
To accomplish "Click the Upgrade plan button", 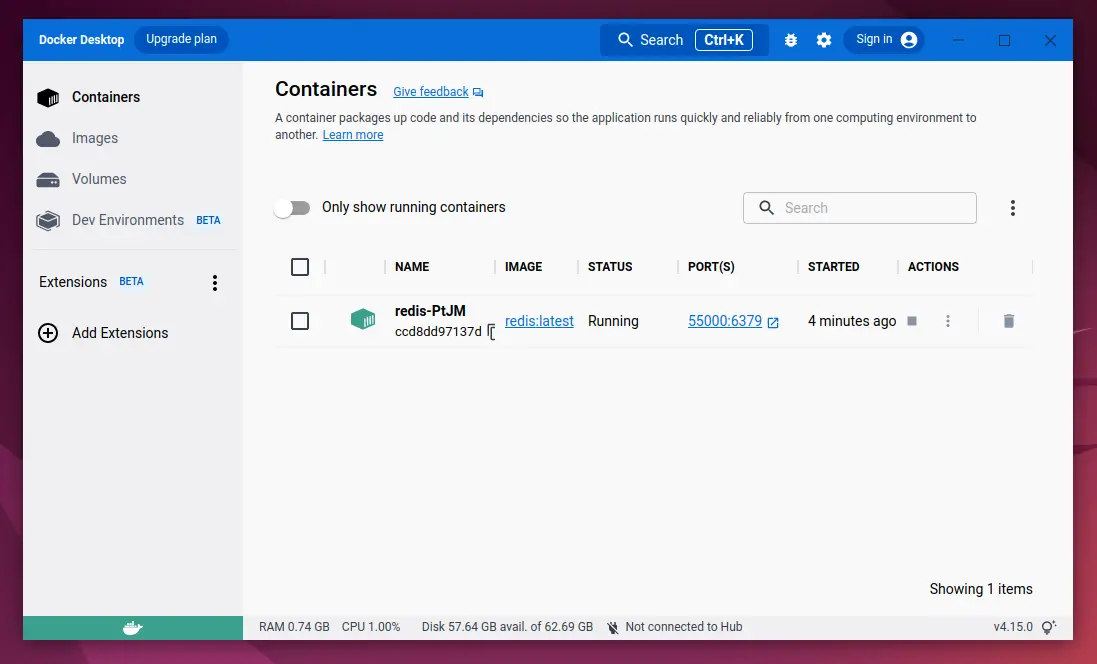I will (181, 39).
